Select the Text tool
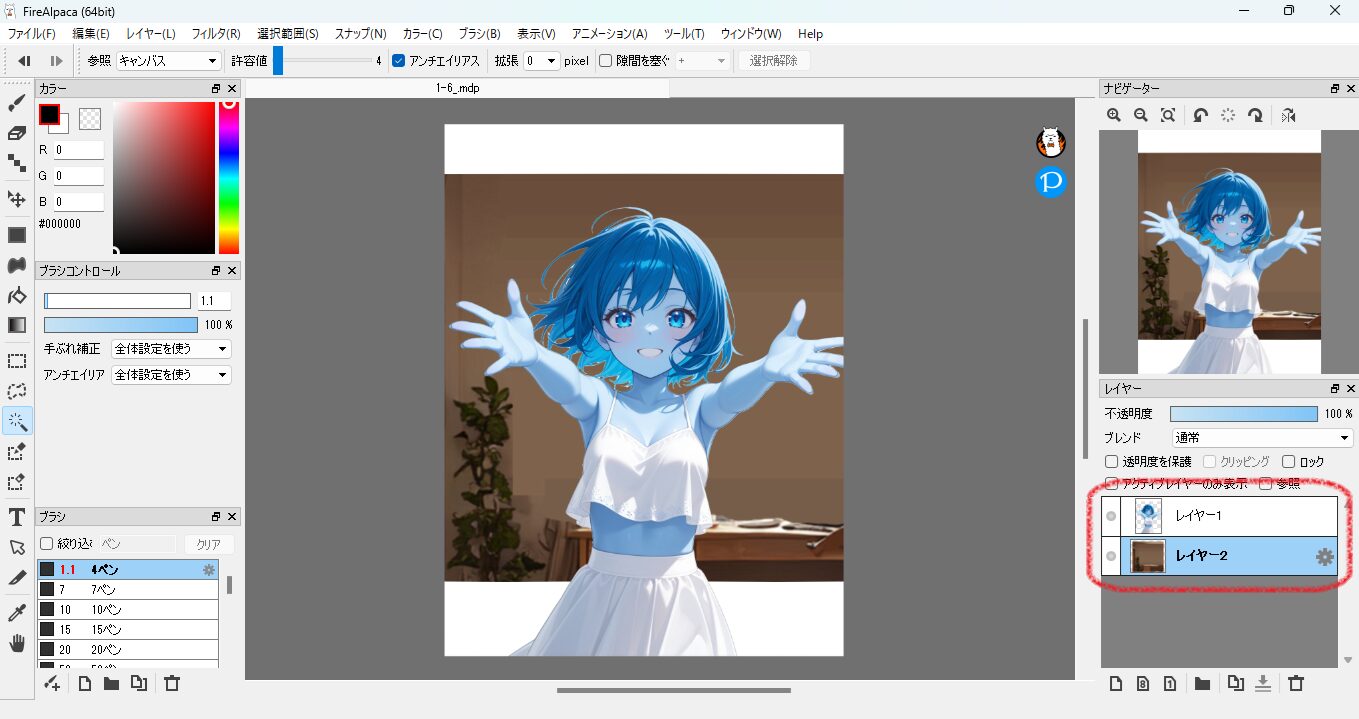The height and width of the screenshot is (719, 1359). coord(17,517)
